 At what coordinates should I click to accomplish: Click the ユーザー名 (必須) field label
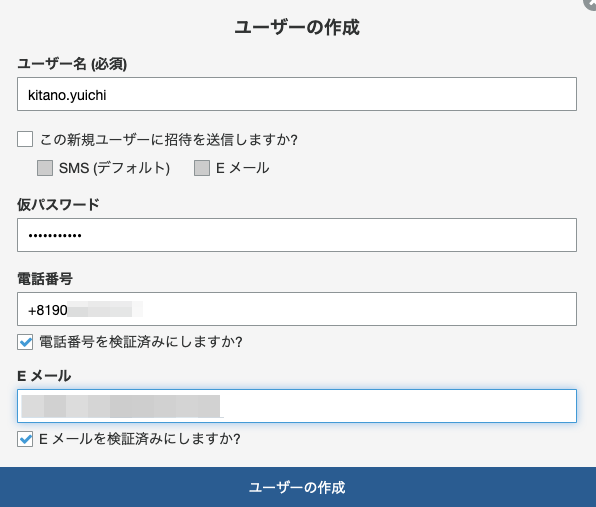coord(72,64)
